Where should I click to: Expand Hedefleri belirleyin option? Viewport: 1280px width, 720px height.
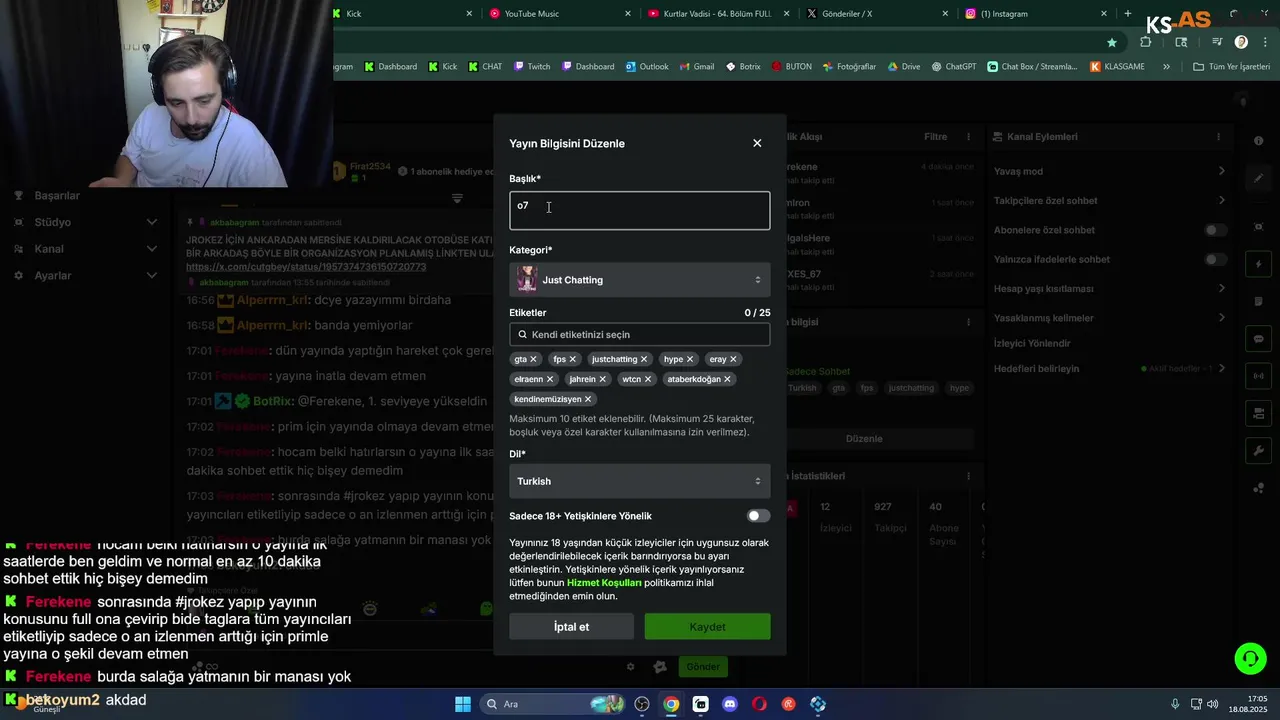(x=1221, y=369)
